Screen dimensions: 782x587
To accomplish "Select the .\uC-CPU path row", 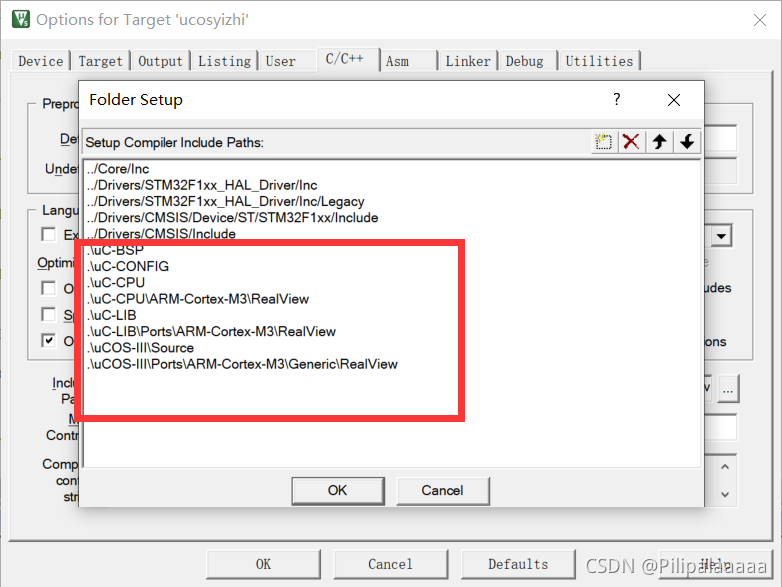I will pyautogui.click(x=116, y=283).
